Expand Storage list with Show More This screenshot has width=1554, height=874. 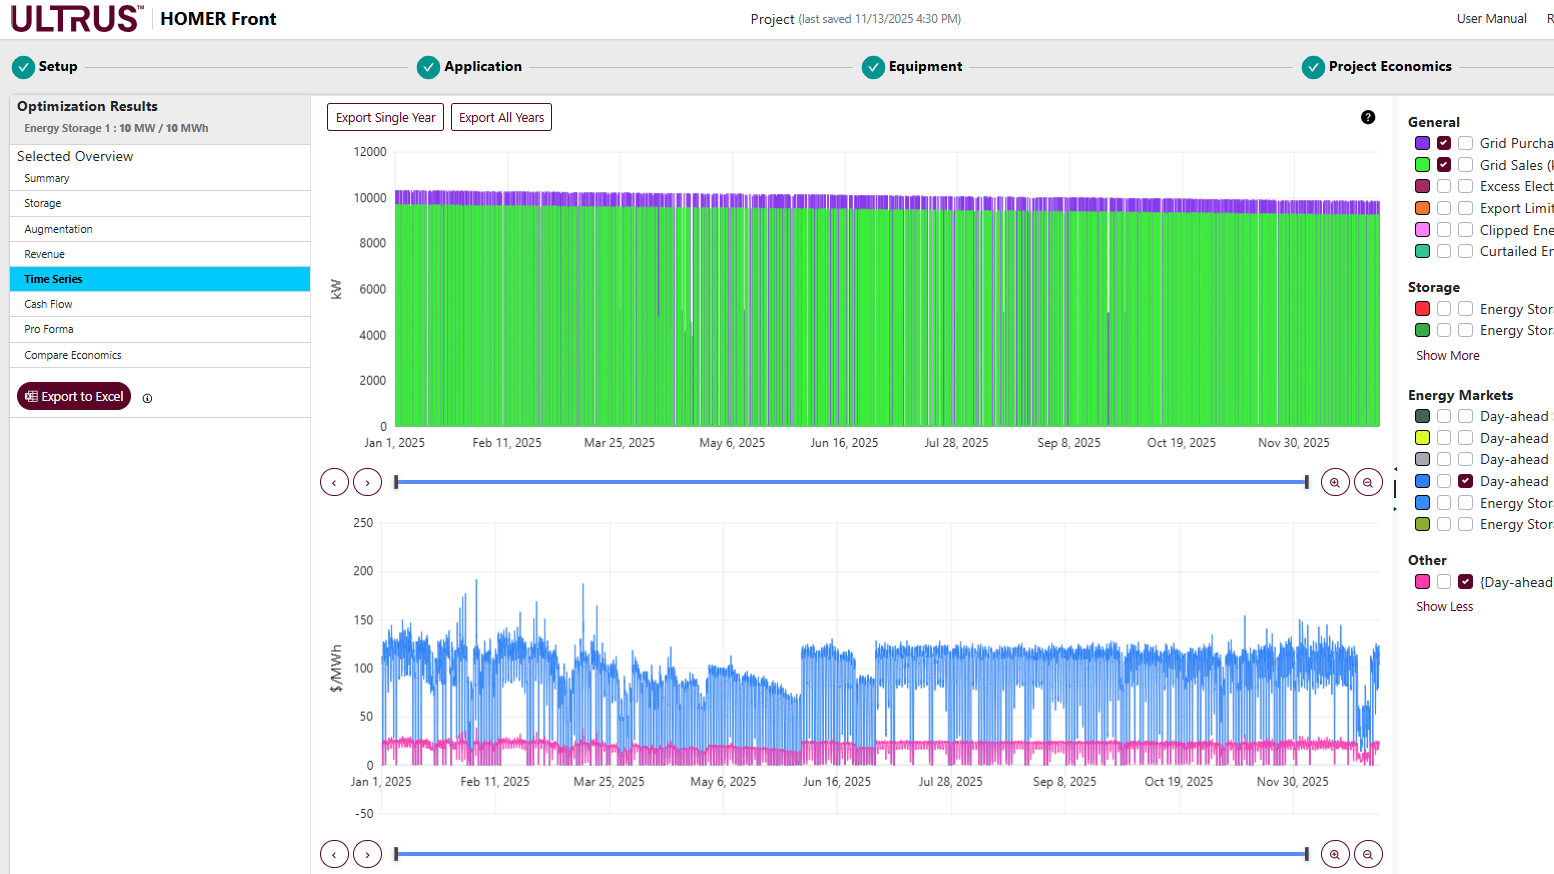(1447, 356)
